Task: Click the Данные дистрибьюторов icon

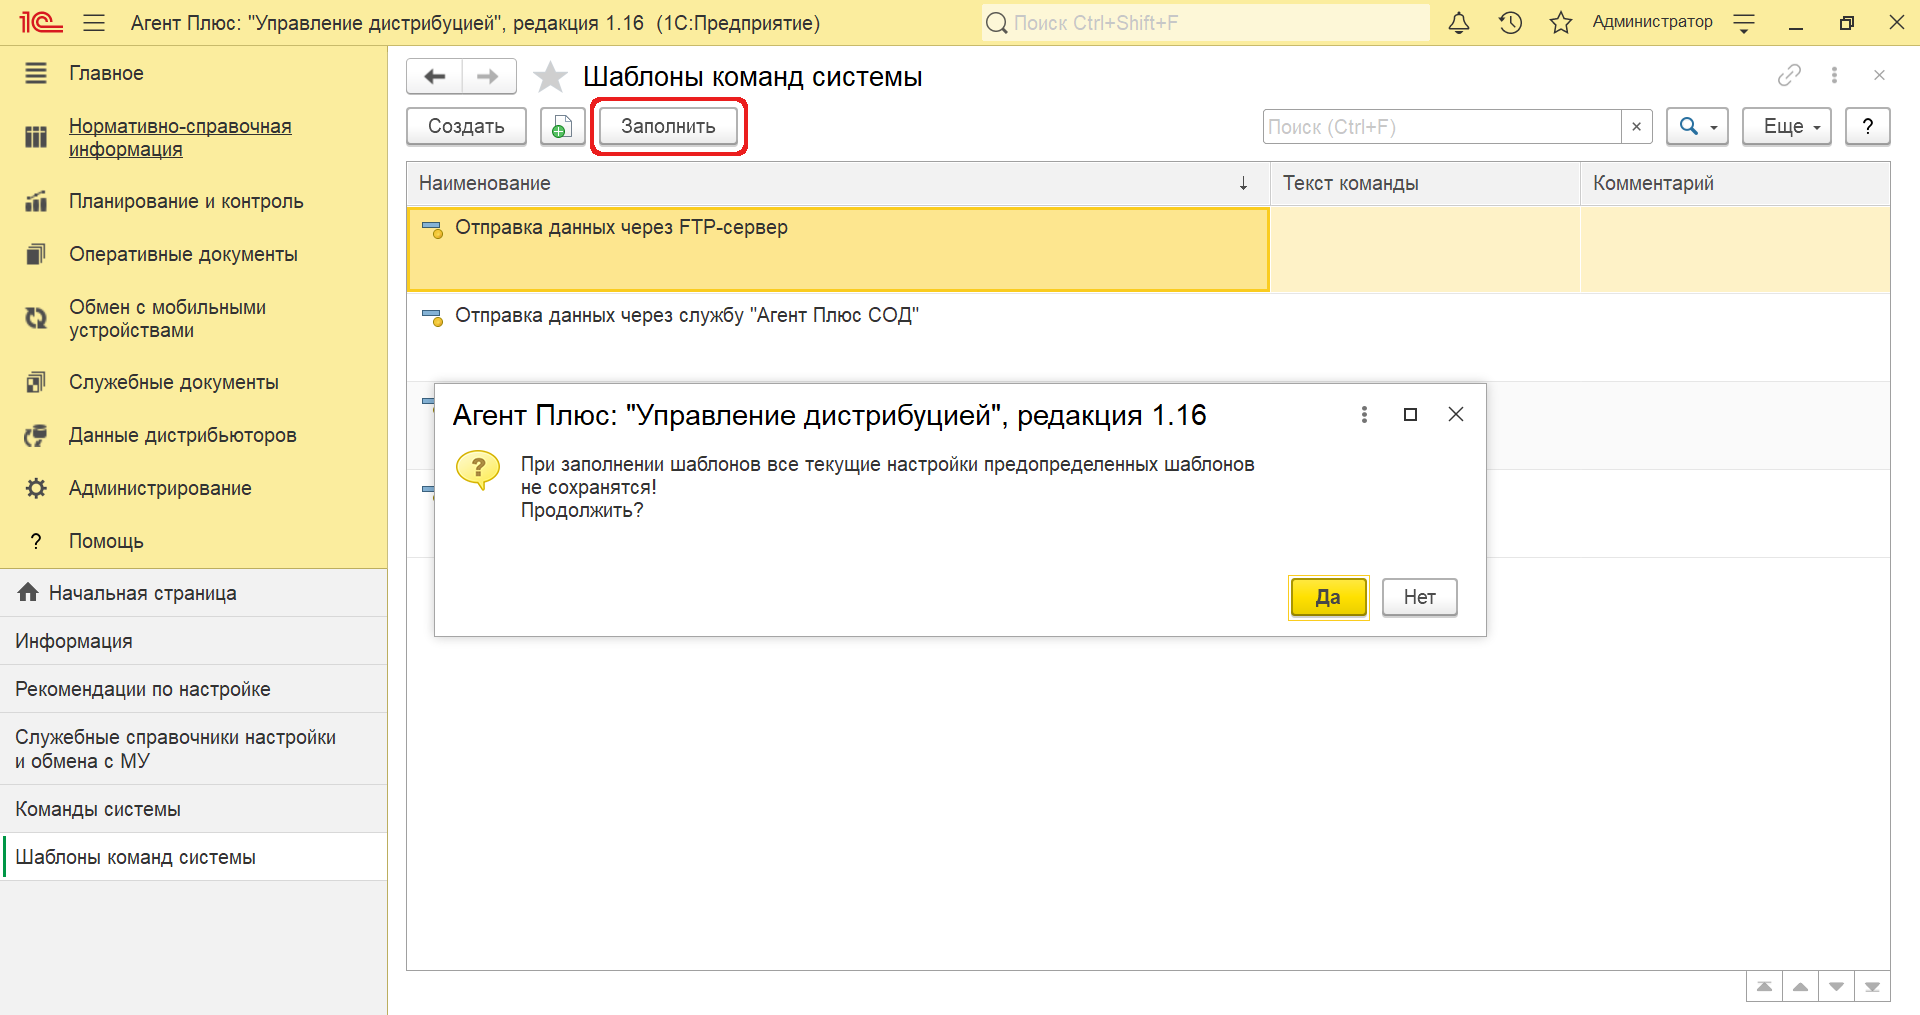Action: click(36, 435)
